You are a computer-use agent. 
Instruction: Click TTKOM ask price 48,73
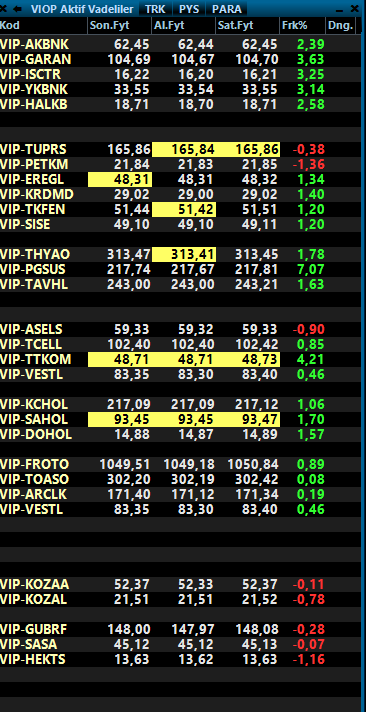248,359
